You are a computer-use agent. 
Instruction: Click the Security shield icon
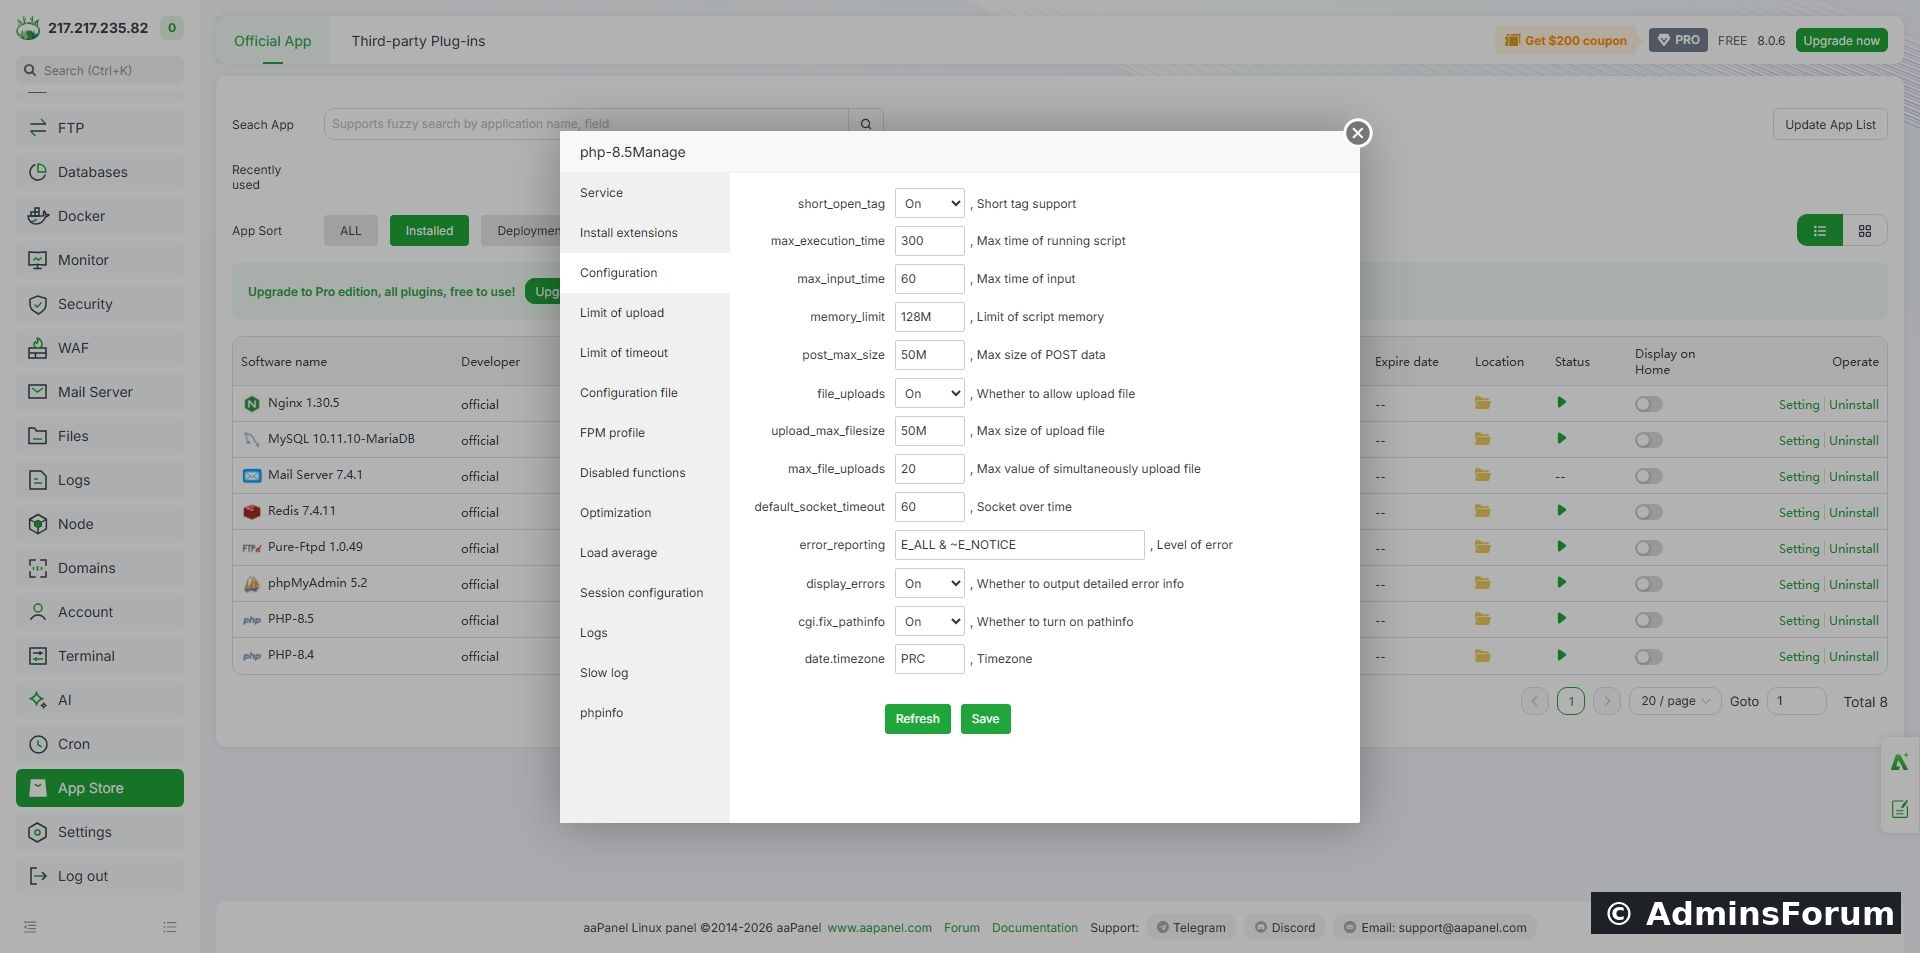(x=38, y=304)
